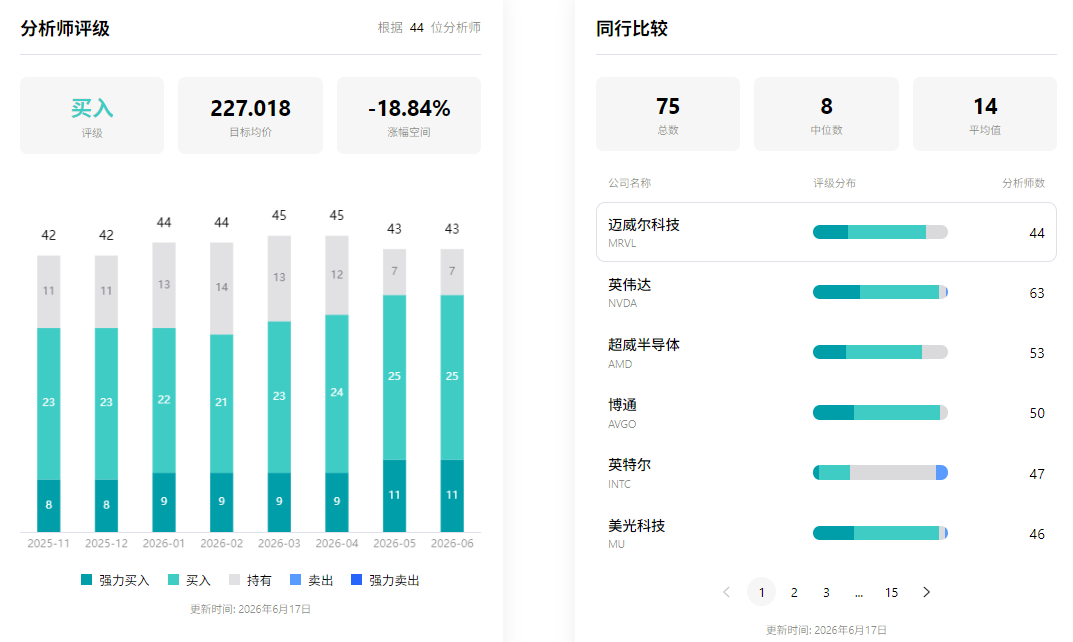Toggle 卖出 legend series

[x=311, y=580]
